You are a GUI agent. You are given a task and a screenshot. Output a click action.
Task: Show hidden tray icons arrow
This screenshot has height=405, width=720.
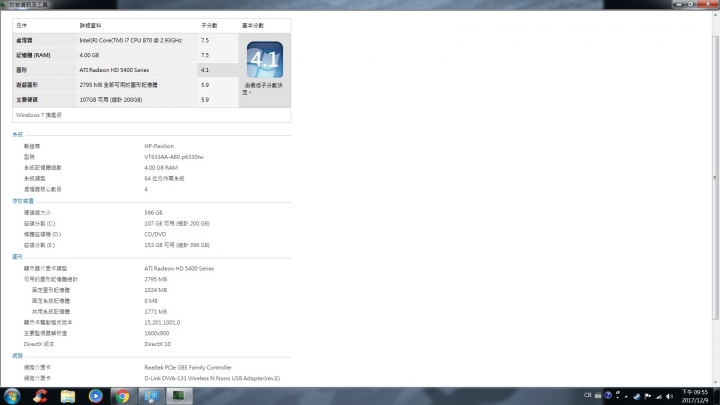click(626, 396)
